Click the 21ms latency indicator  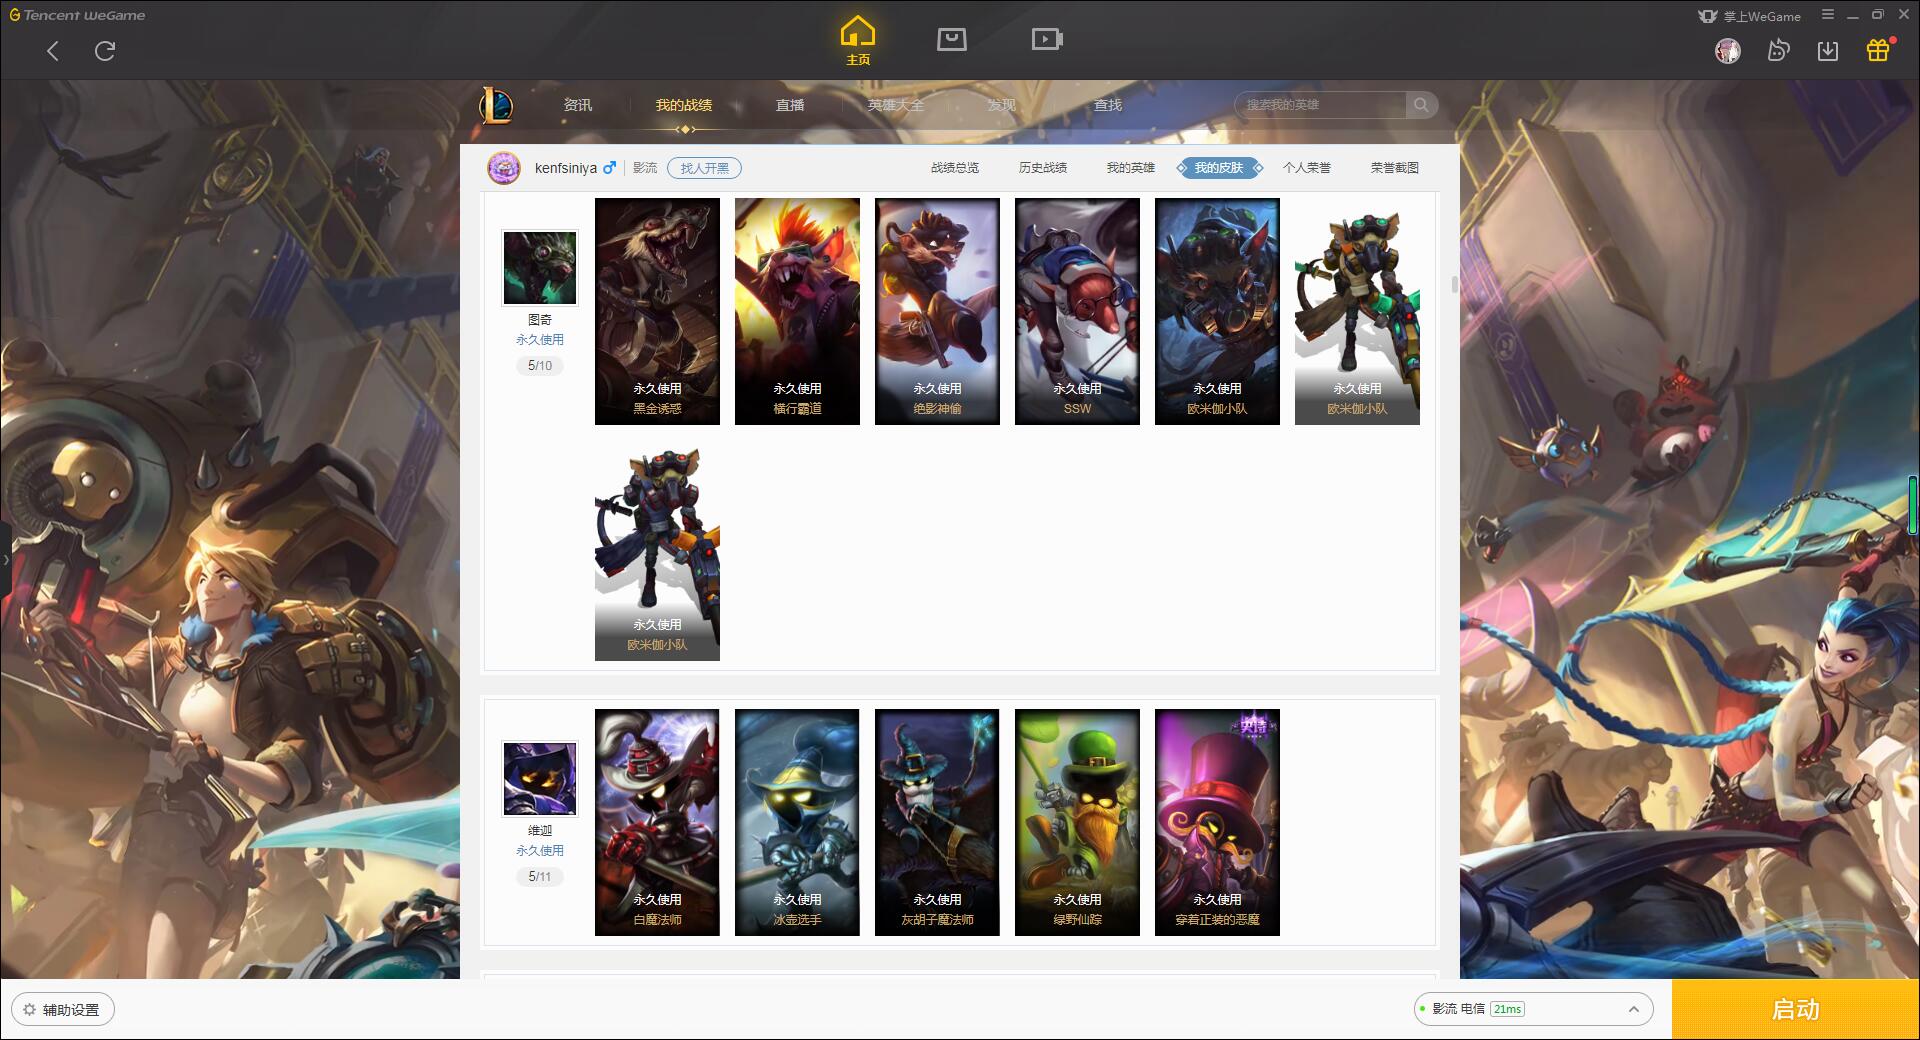(1507, 1009)
